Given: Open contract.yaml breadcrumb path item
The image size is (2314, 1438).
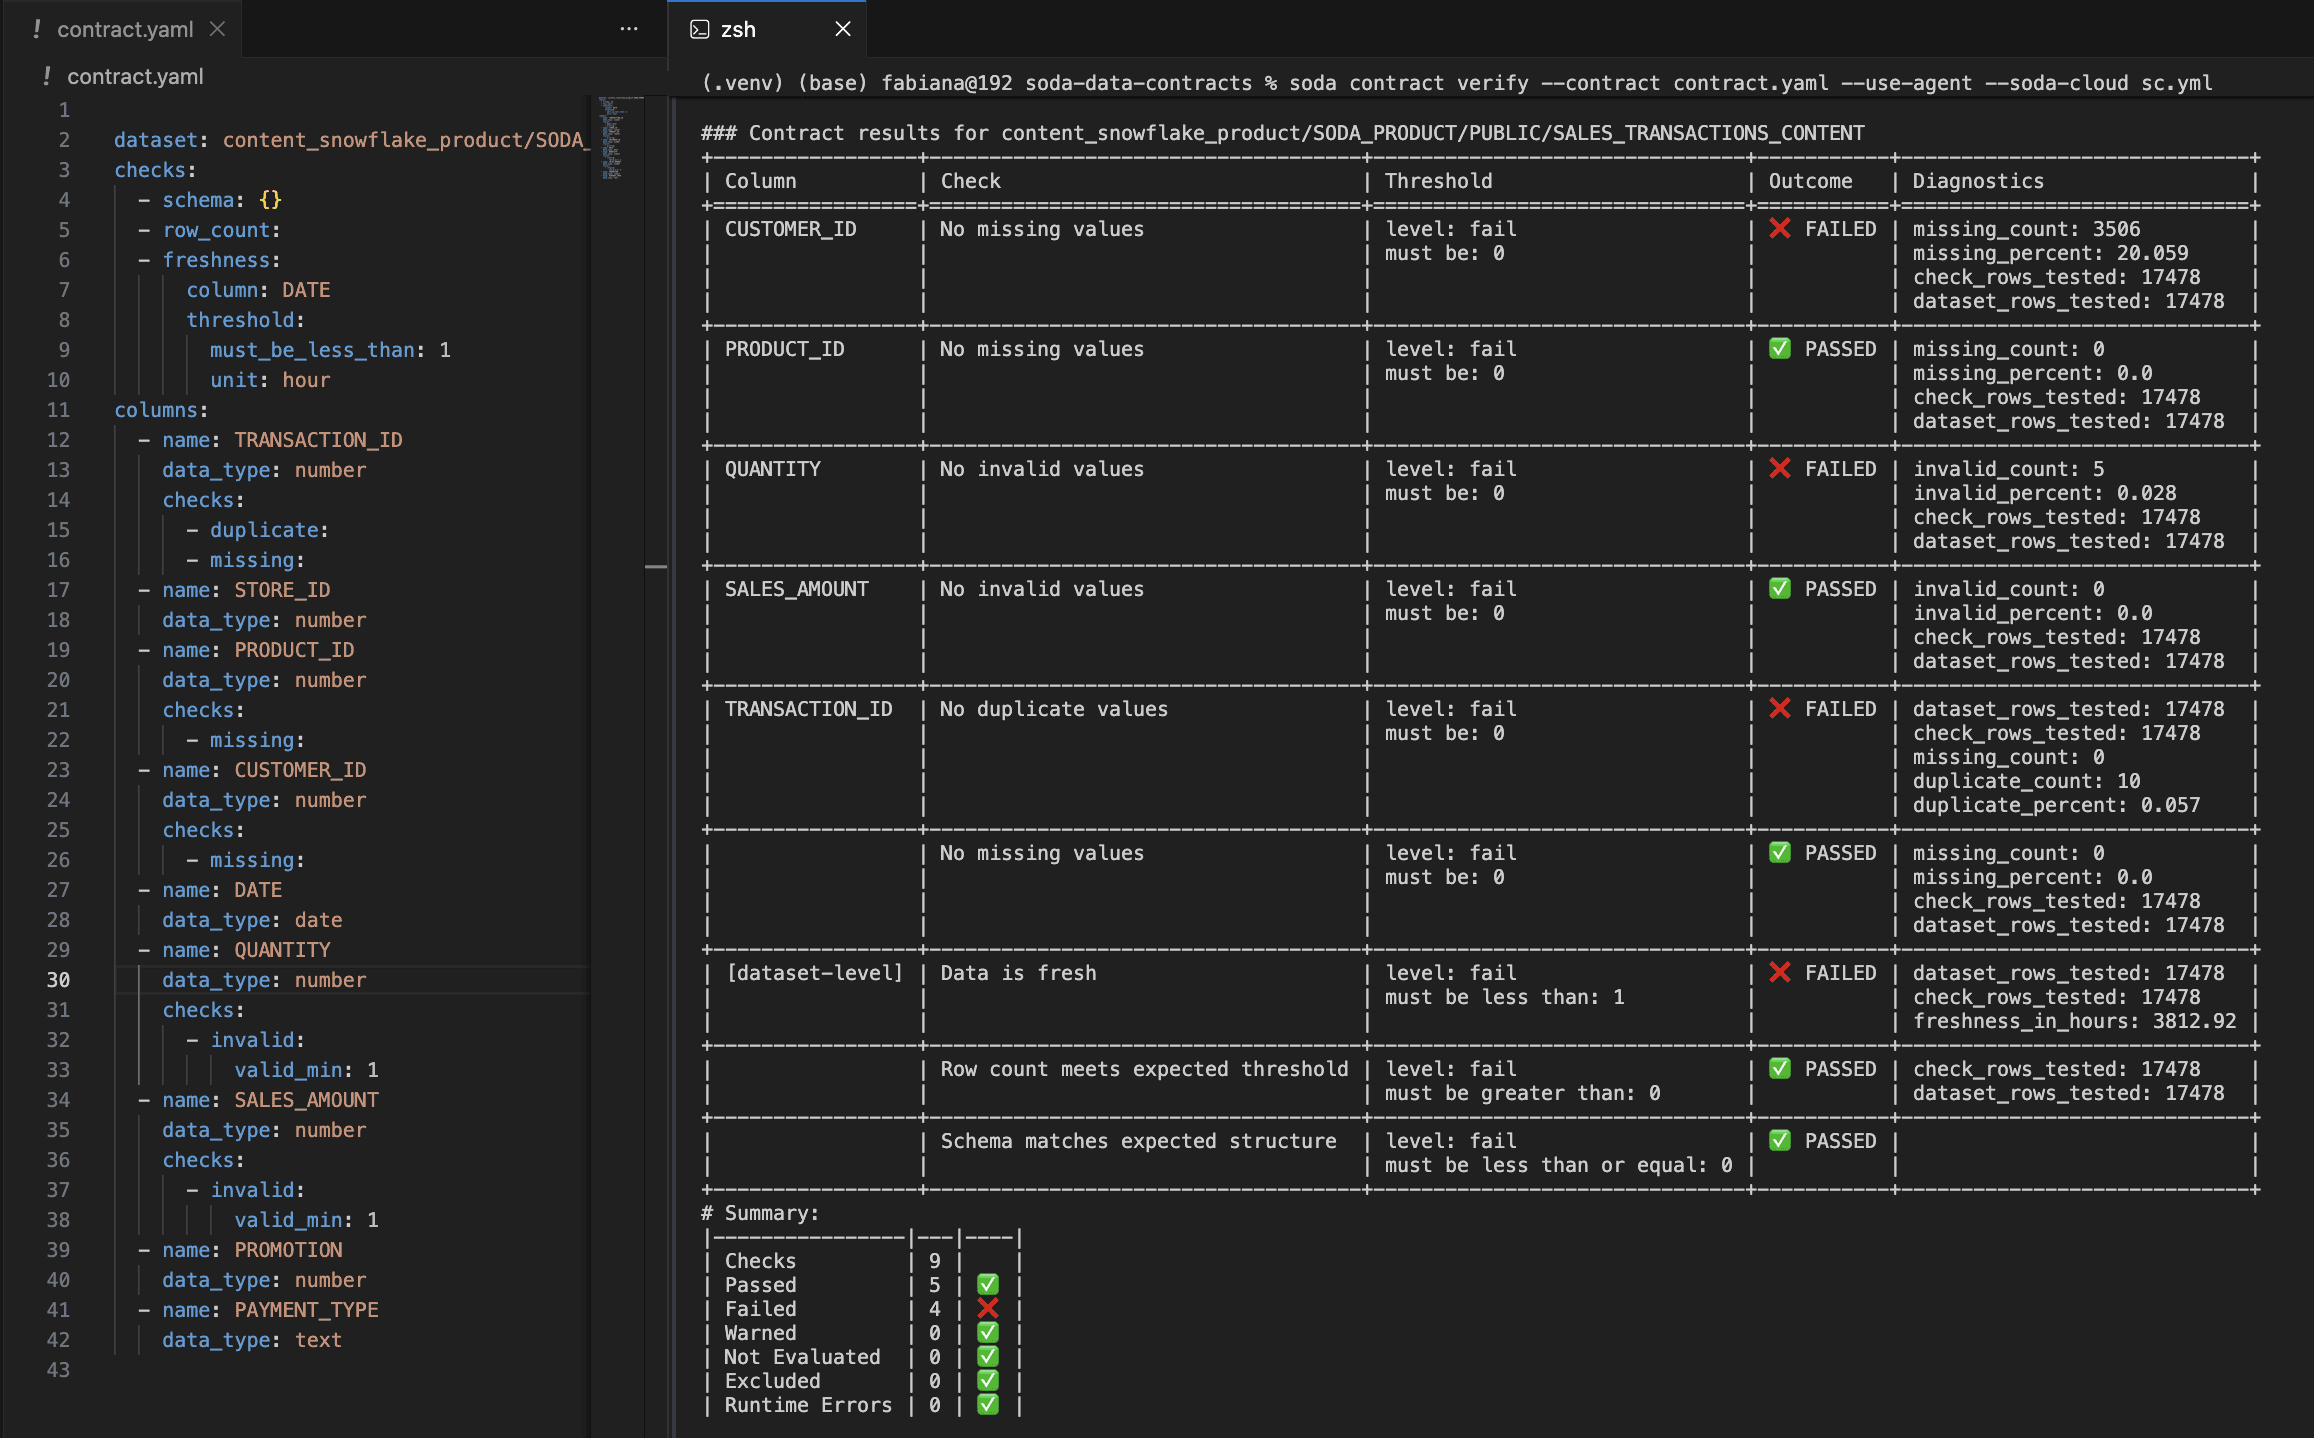Looking at the screenshot, I should point(135,76).
